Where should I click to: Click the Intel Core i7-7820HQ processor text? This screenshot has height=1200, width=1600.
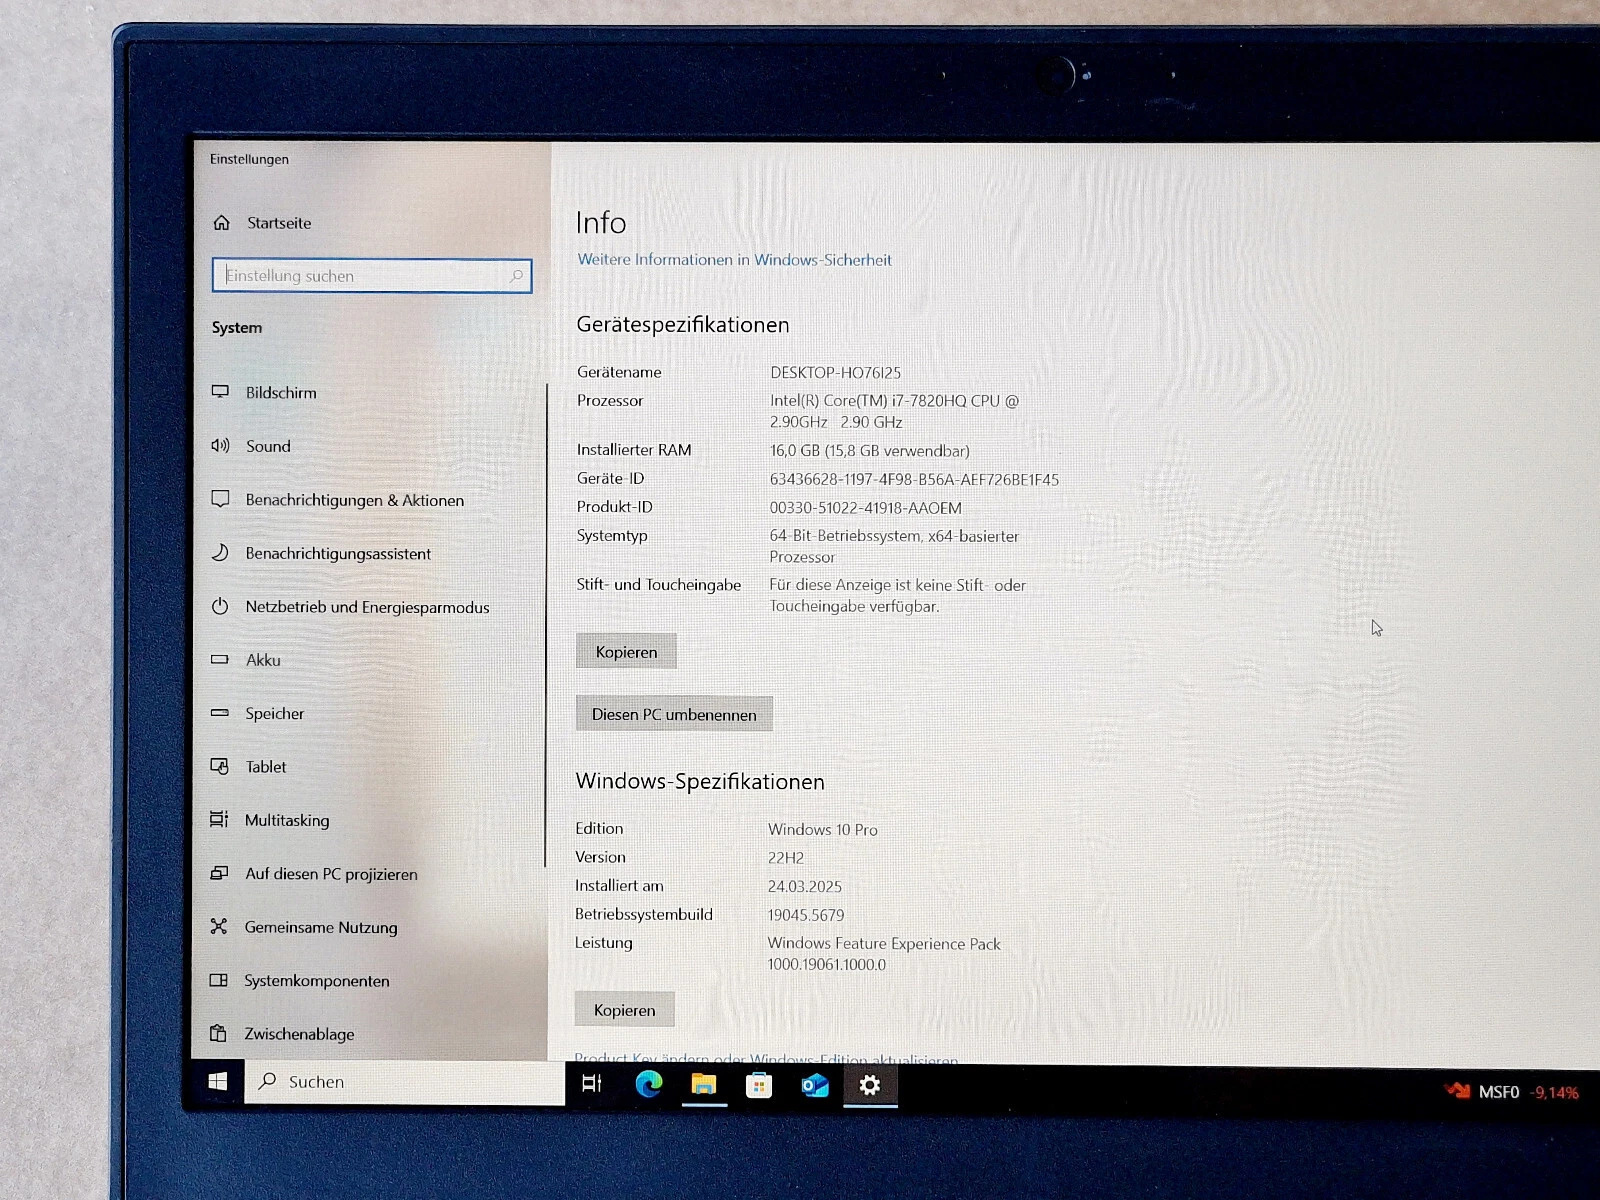(x=894, y=411)
